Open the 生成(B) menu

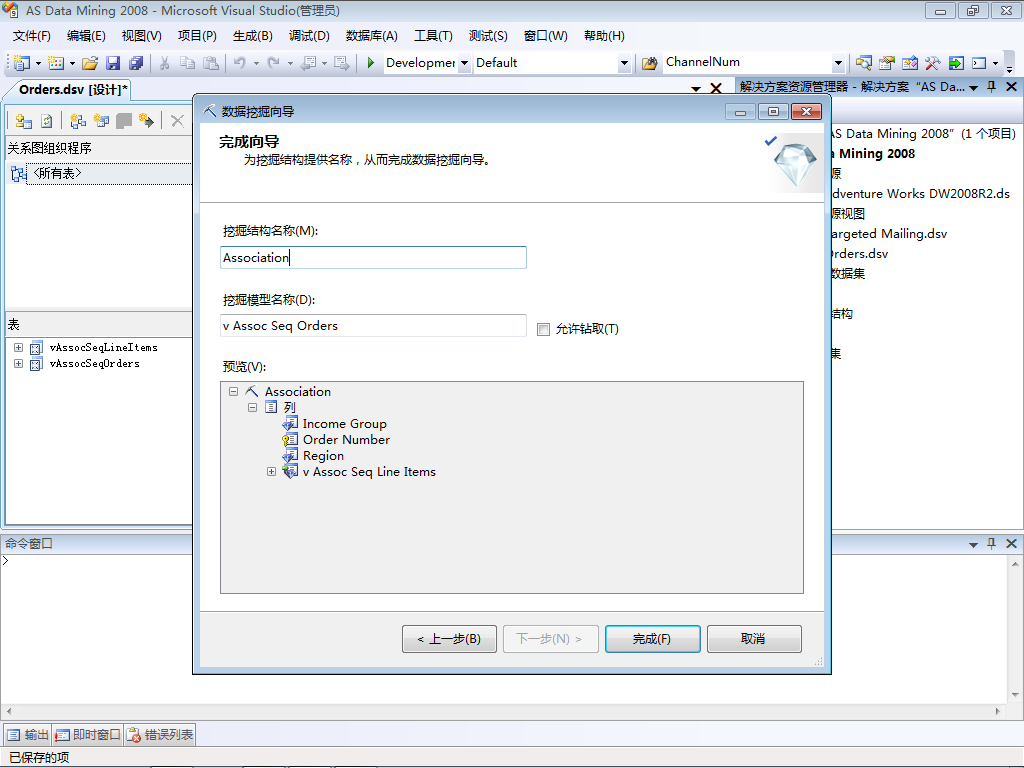pos(253,36)
